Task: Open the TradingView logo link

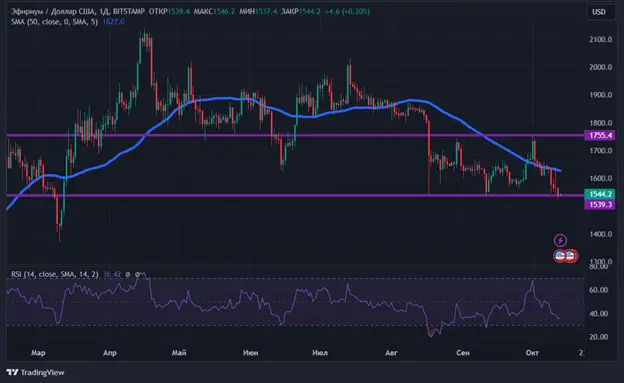Action: (x=35, y=372)
